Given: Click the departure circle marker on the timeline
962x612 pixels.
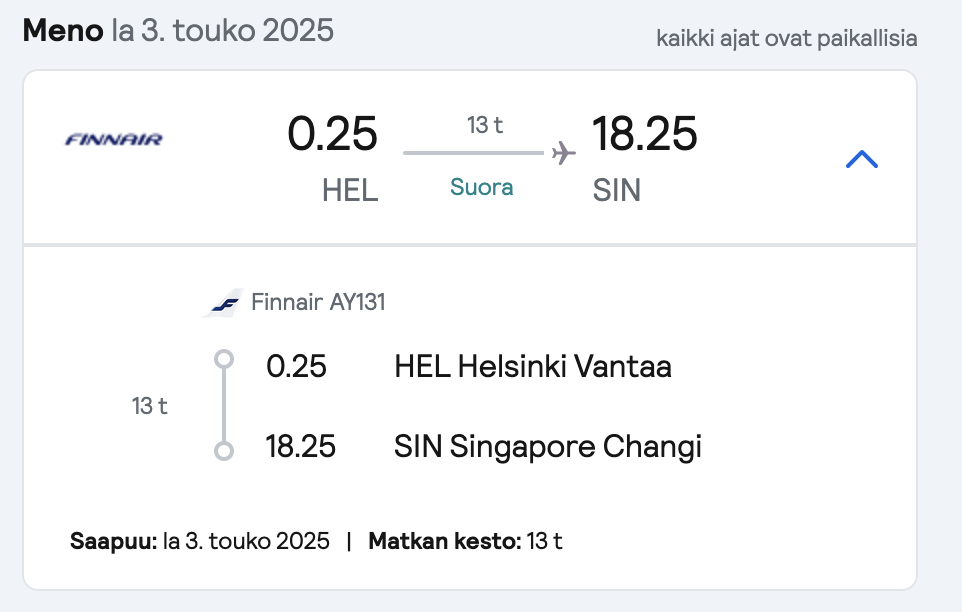Looking at the screenshot, I should pyautogui.click(x=224, y=359).
